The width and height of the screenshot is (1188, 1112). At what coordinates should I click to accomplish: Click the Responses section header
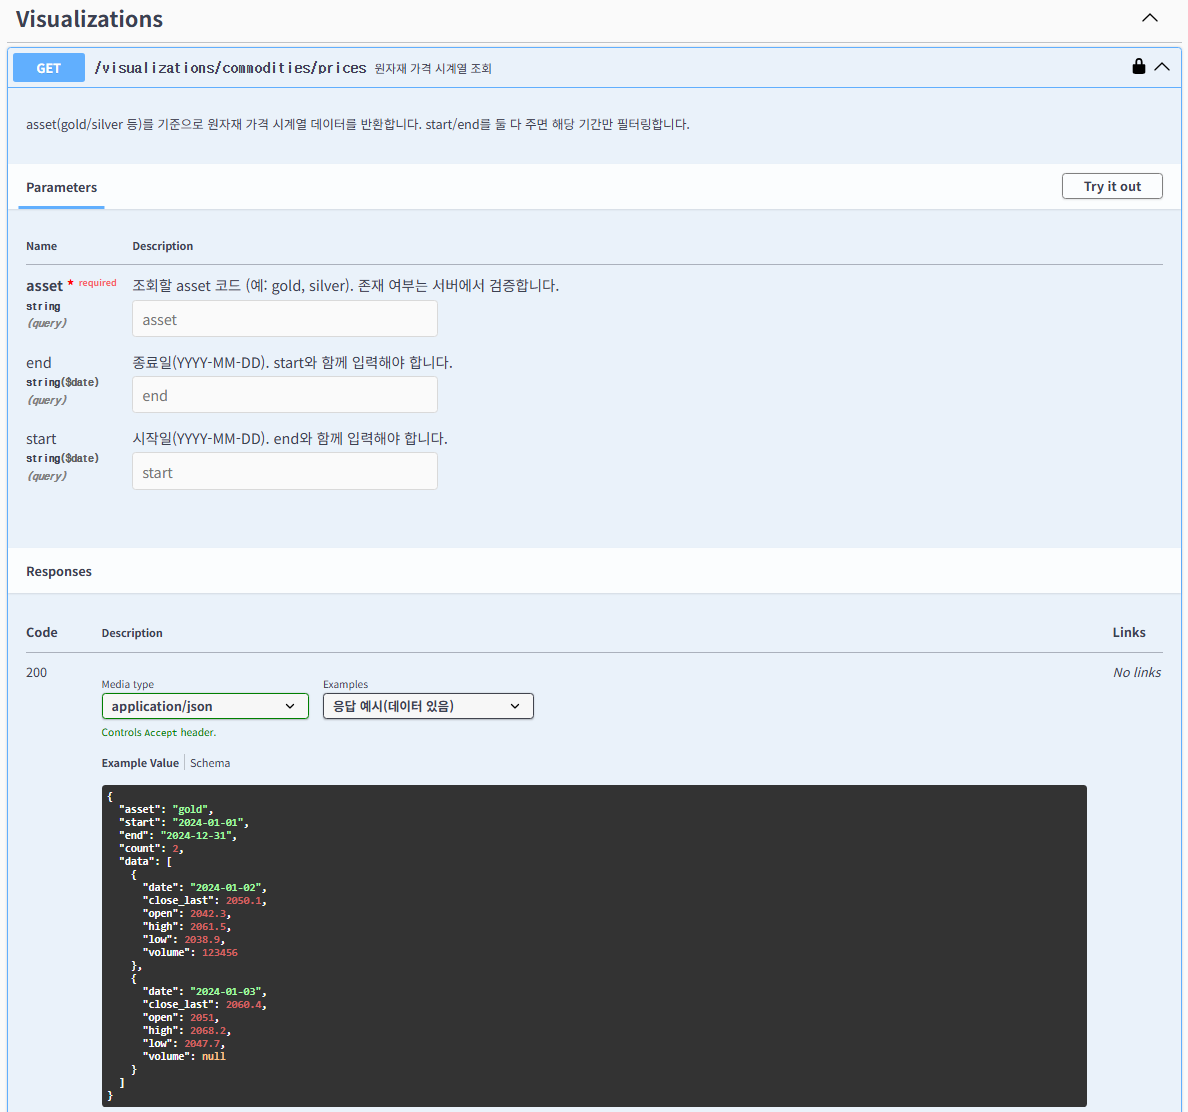(59, 572)
